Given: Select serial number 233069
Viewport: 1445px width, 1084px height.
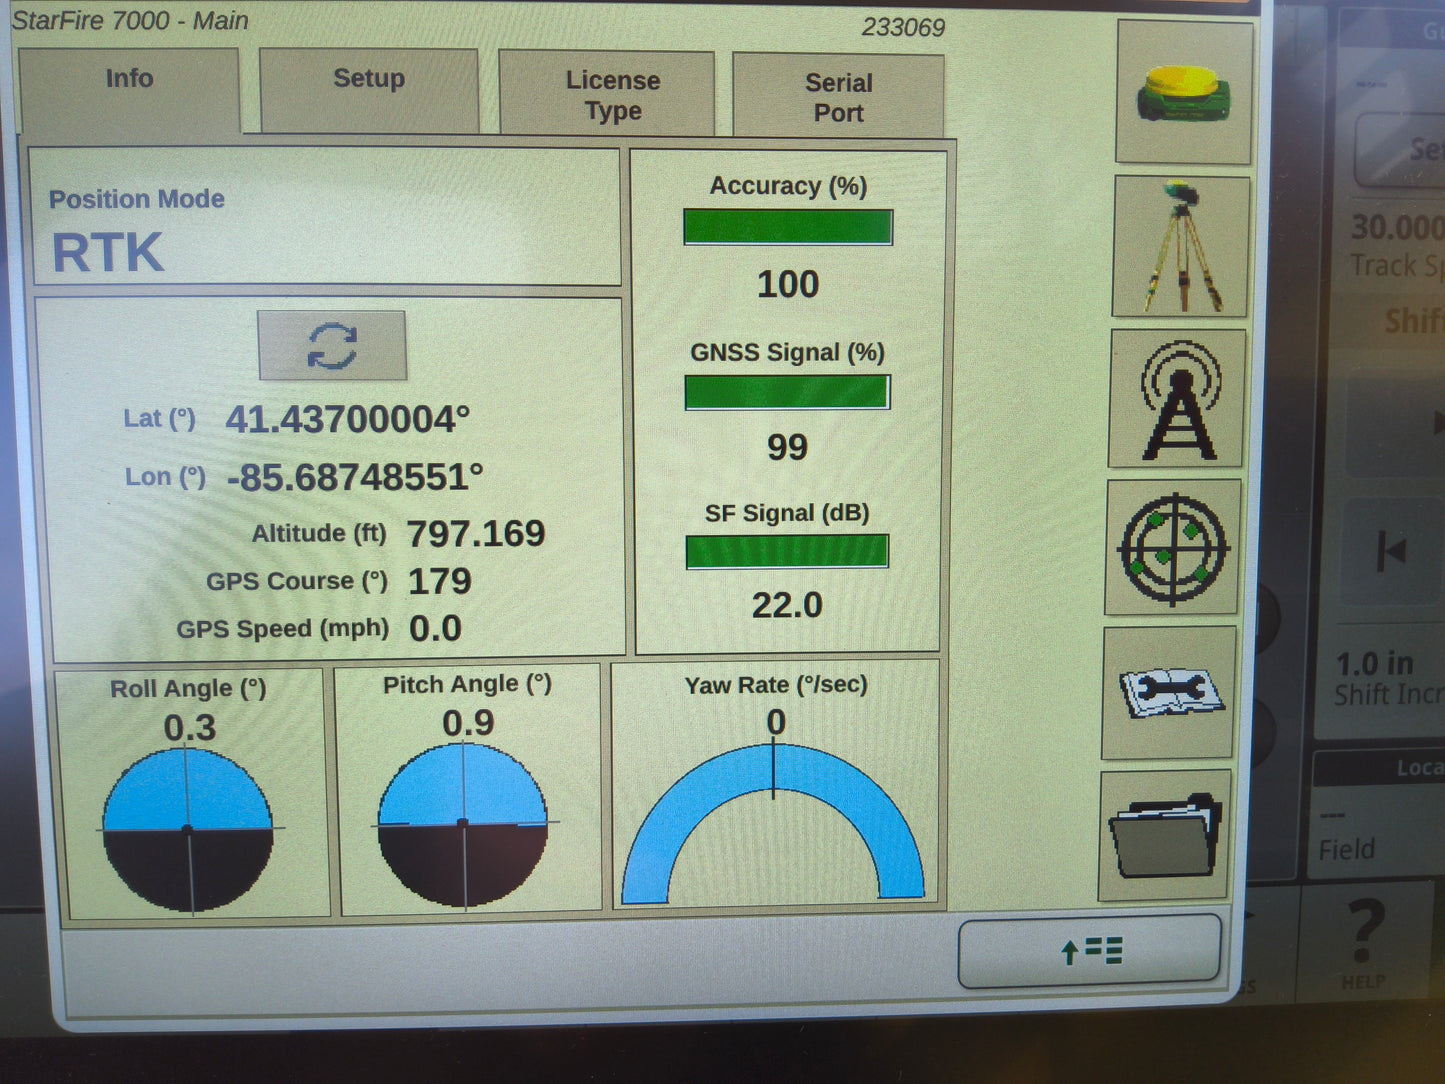Looking at the screenshot, I should (x=903, y=27).
